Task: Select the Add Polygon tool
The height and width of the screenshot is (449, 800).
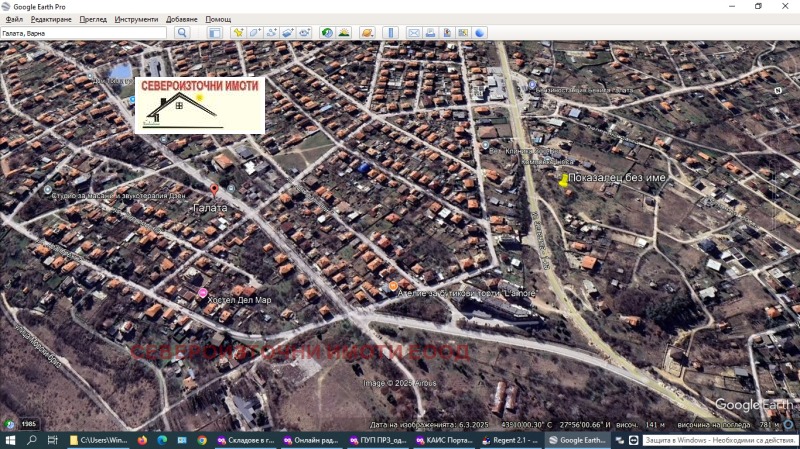Action: (255, 33)
